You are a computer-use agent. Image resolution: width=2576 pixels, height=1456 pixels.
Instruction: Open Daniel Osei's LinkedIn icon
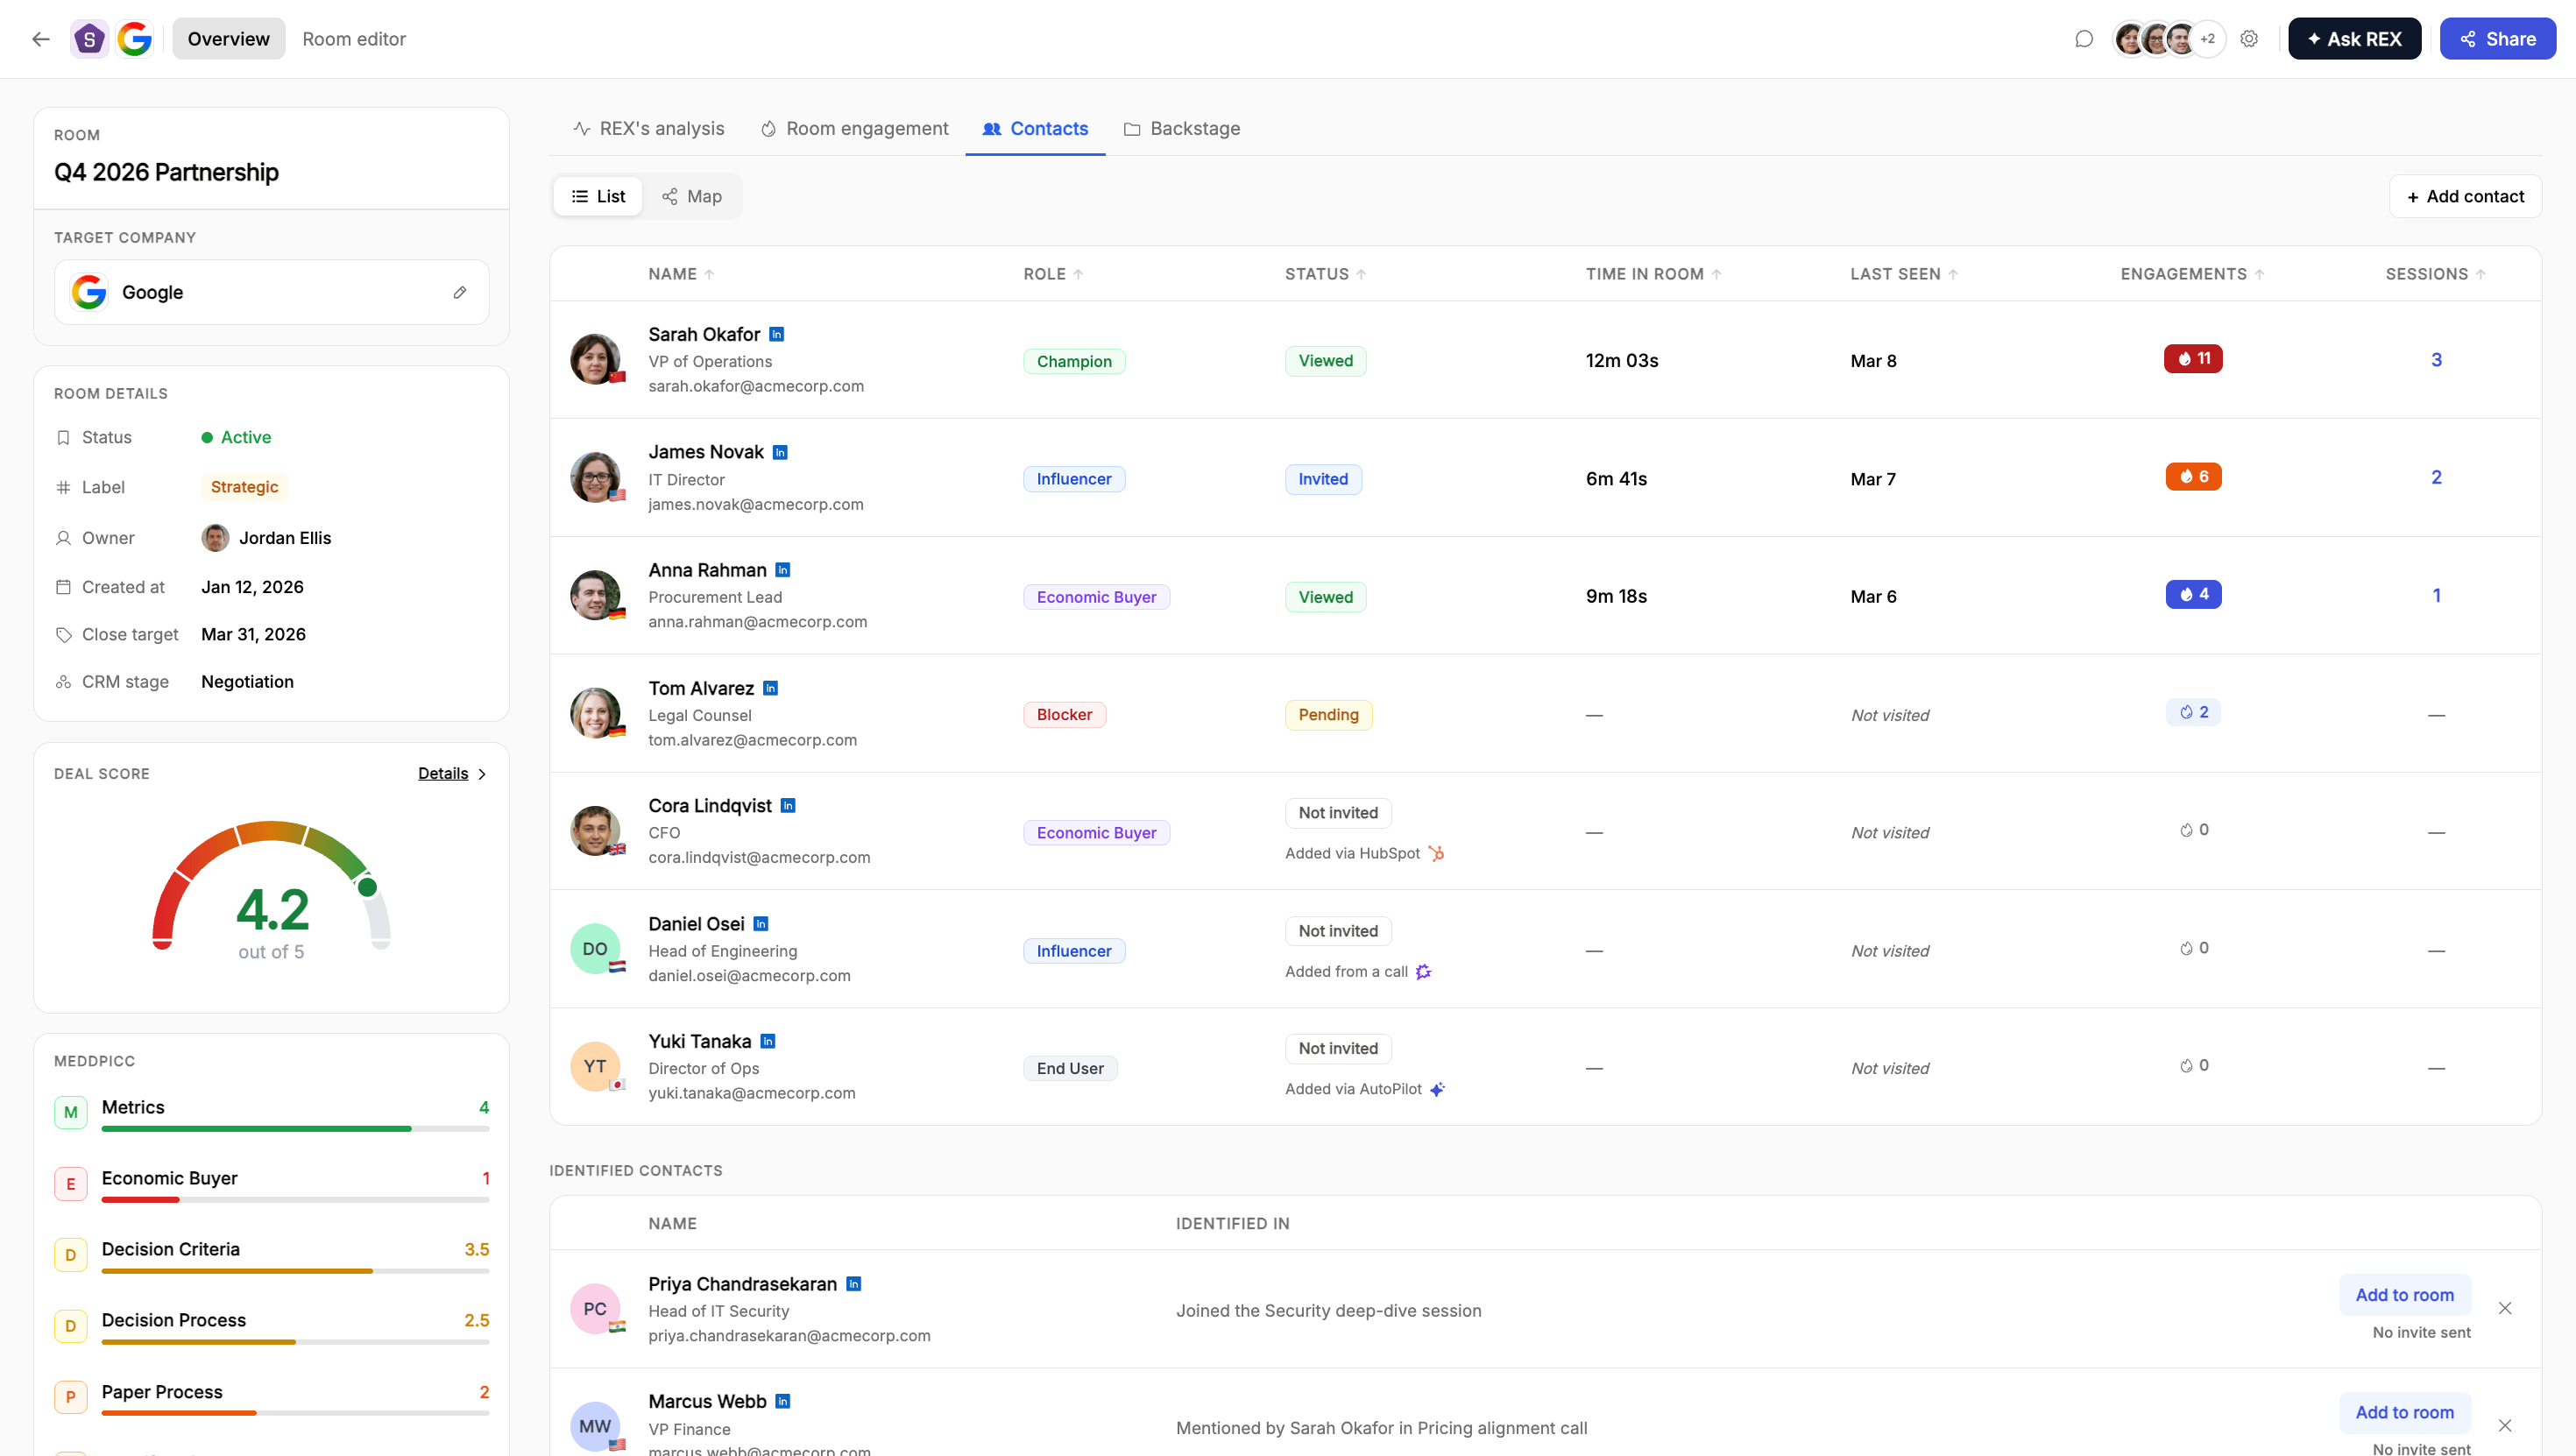pyautogui.click(x=761, y=924)
